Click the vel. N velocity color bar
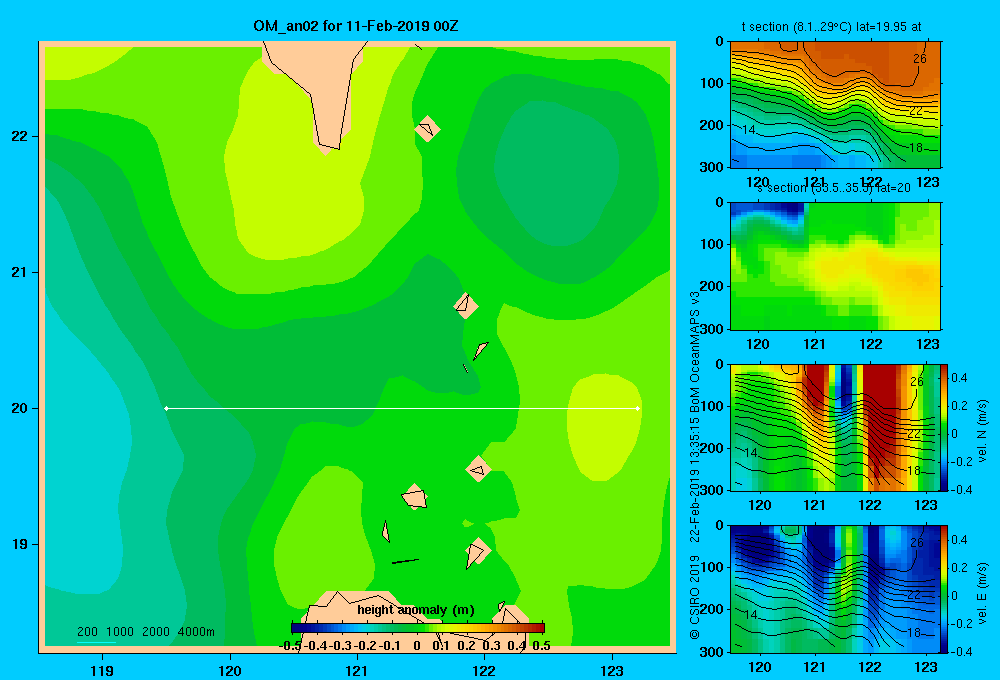1000x680 pixels. click(945, 427)
